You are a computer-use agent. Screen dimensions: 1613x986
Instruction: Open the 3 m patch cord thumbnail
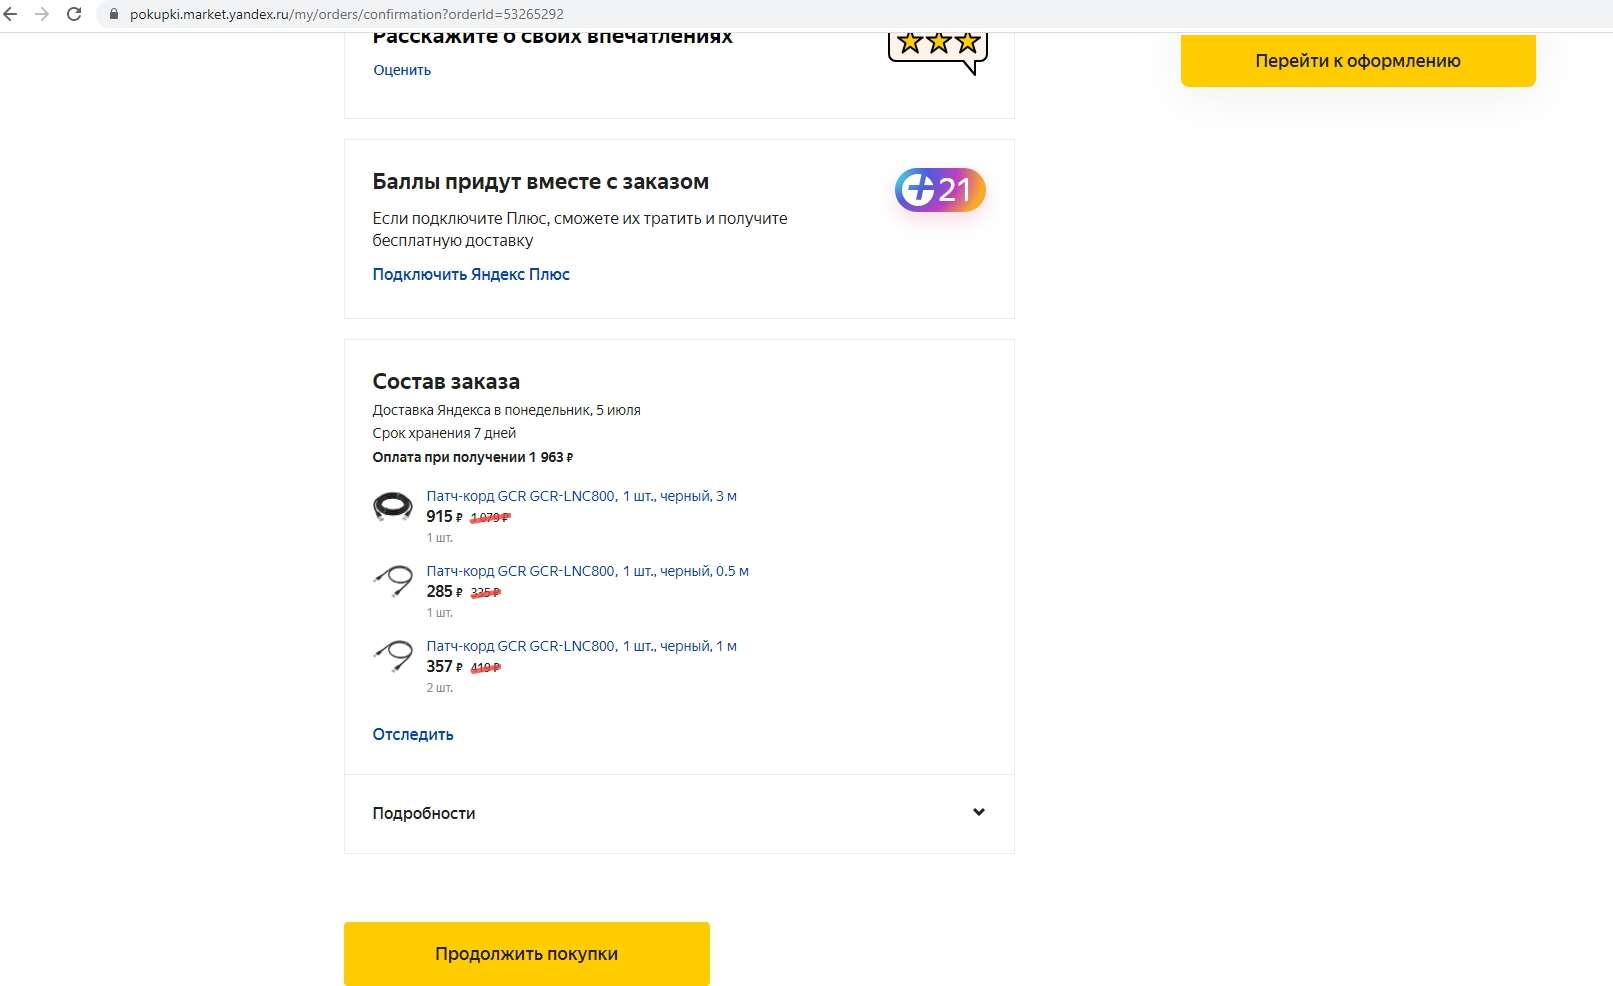pos(393,506)
